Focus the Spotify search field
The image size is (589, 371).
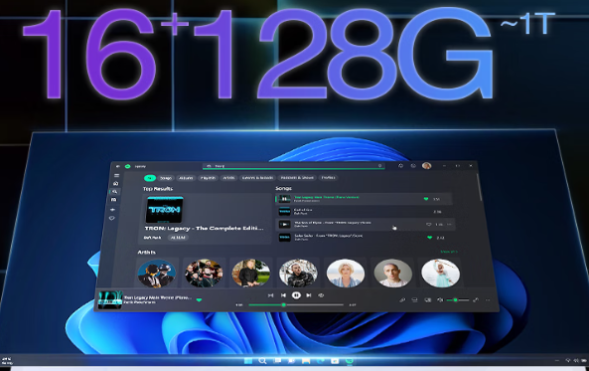[x=294, y=166]
